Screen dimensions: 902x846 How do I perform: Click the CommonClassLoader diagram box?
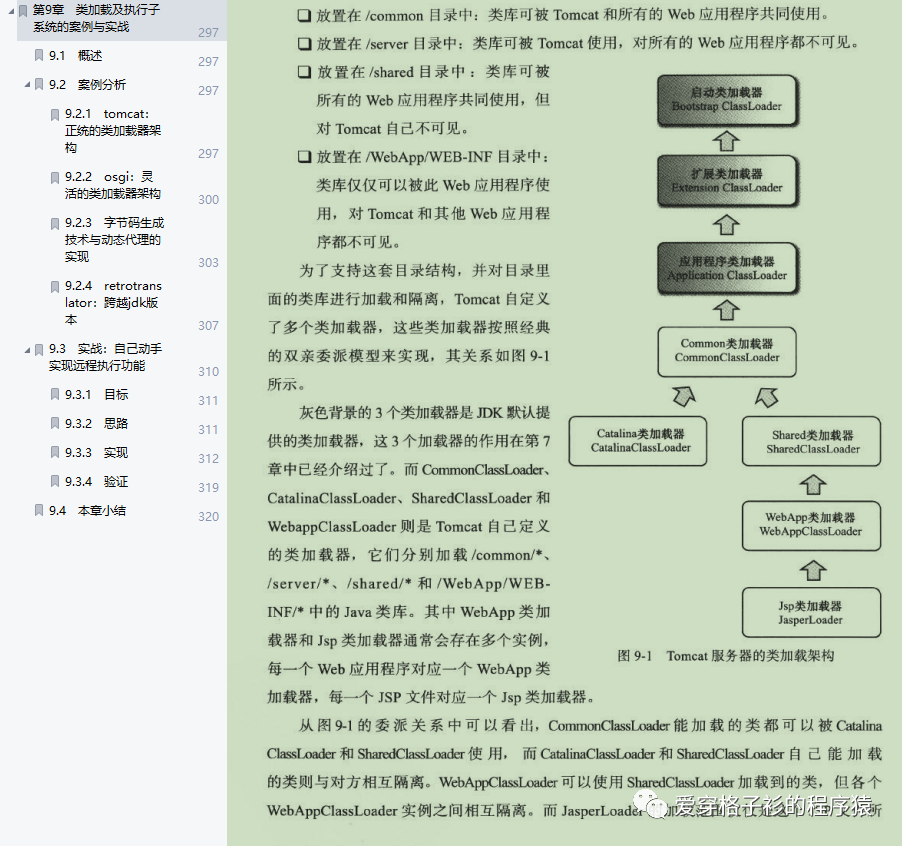[x=727, y=351]
